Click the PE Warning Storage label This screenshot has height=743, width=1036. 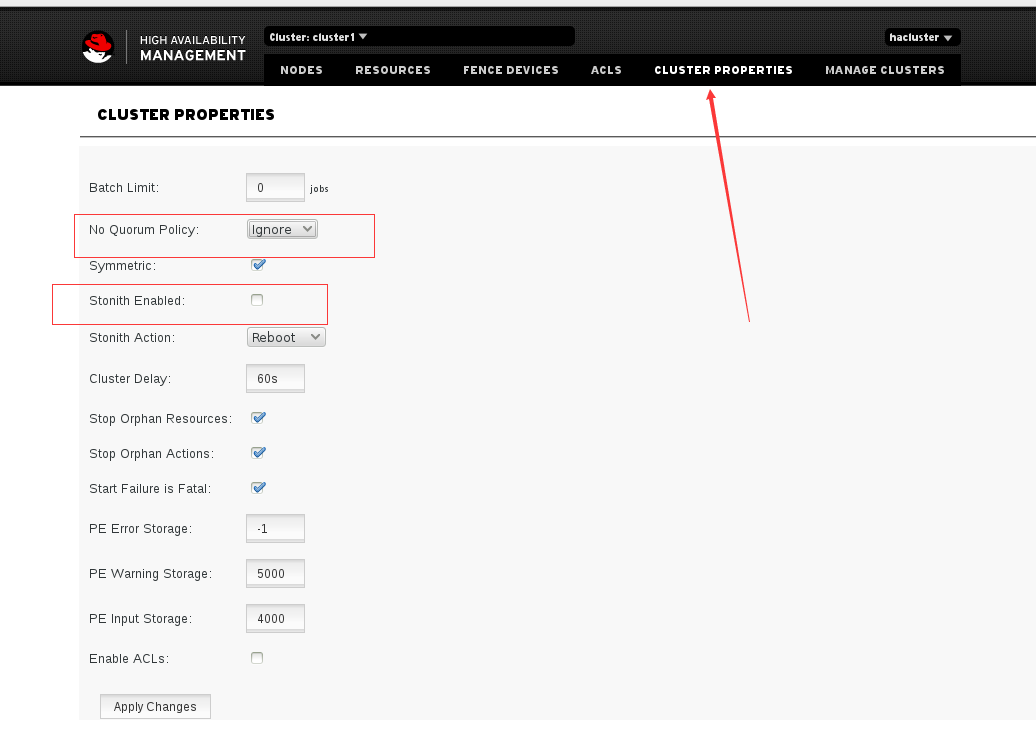coord(151,574)
